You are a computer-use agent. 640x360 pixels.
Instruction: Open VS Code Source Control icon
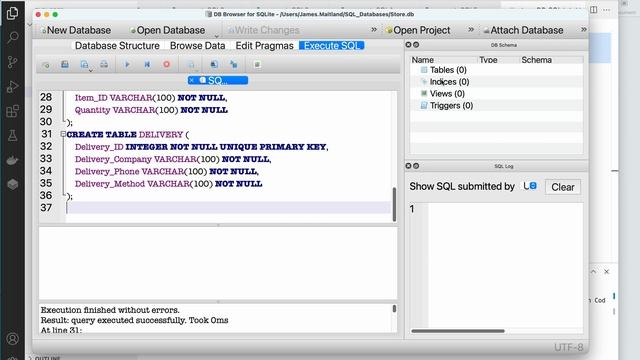point(13,62)
